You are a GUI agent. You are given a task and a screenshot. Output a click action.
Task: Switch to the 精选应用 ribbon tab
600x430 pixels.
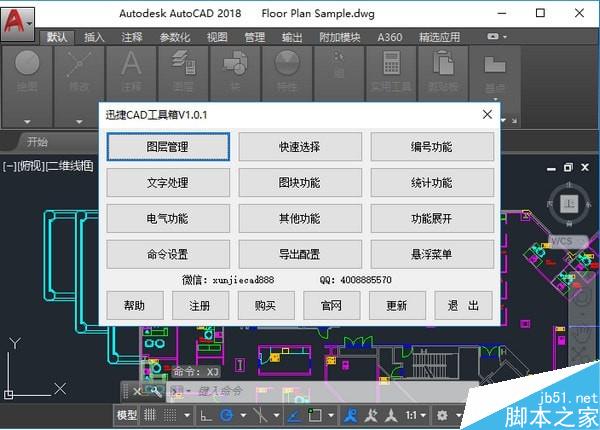tap(439, 37)
